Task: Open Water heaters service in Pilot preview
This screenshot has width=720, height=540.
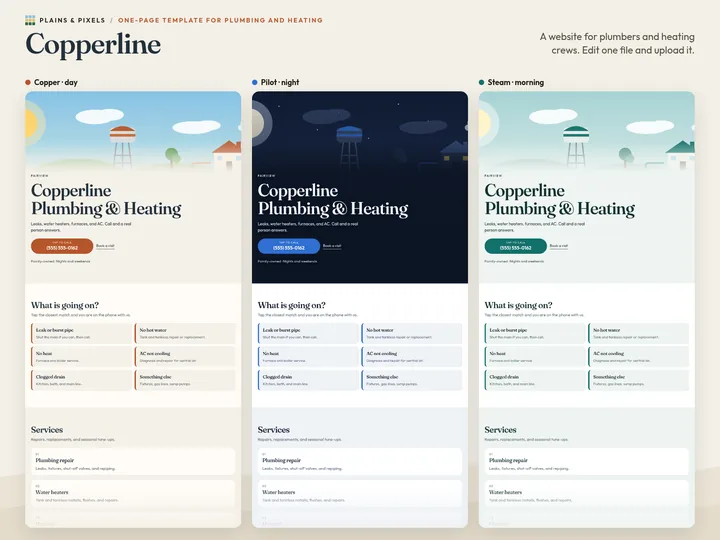Action: [360, 494]
